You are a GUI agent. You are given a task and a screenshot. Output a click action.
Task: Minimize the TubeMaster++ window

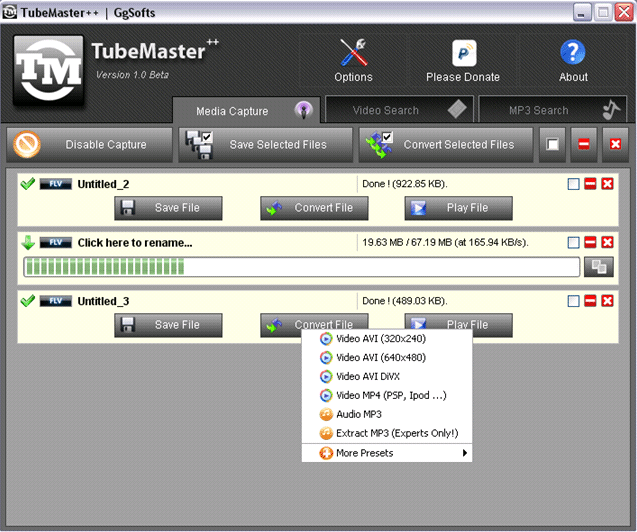(x=582, y=12)
